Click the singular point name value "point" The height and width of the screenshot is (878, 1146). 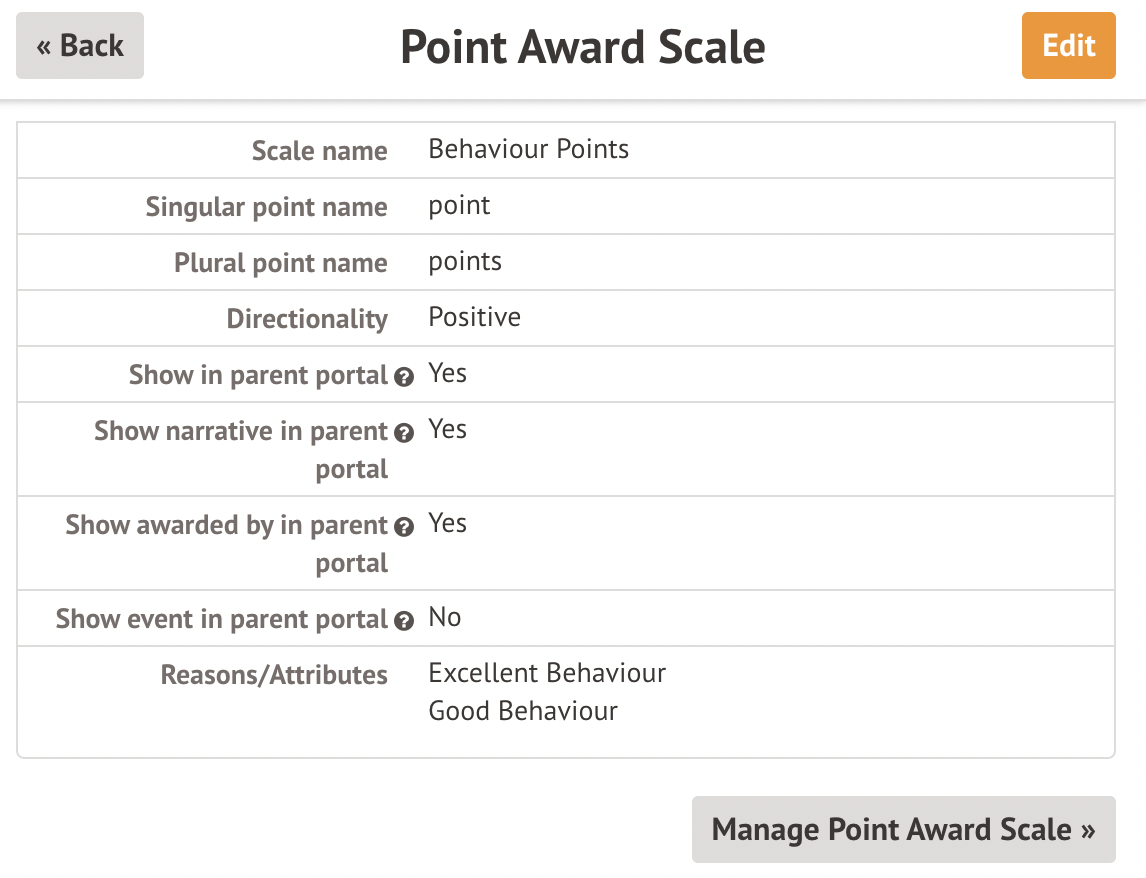tap(459, 206)
